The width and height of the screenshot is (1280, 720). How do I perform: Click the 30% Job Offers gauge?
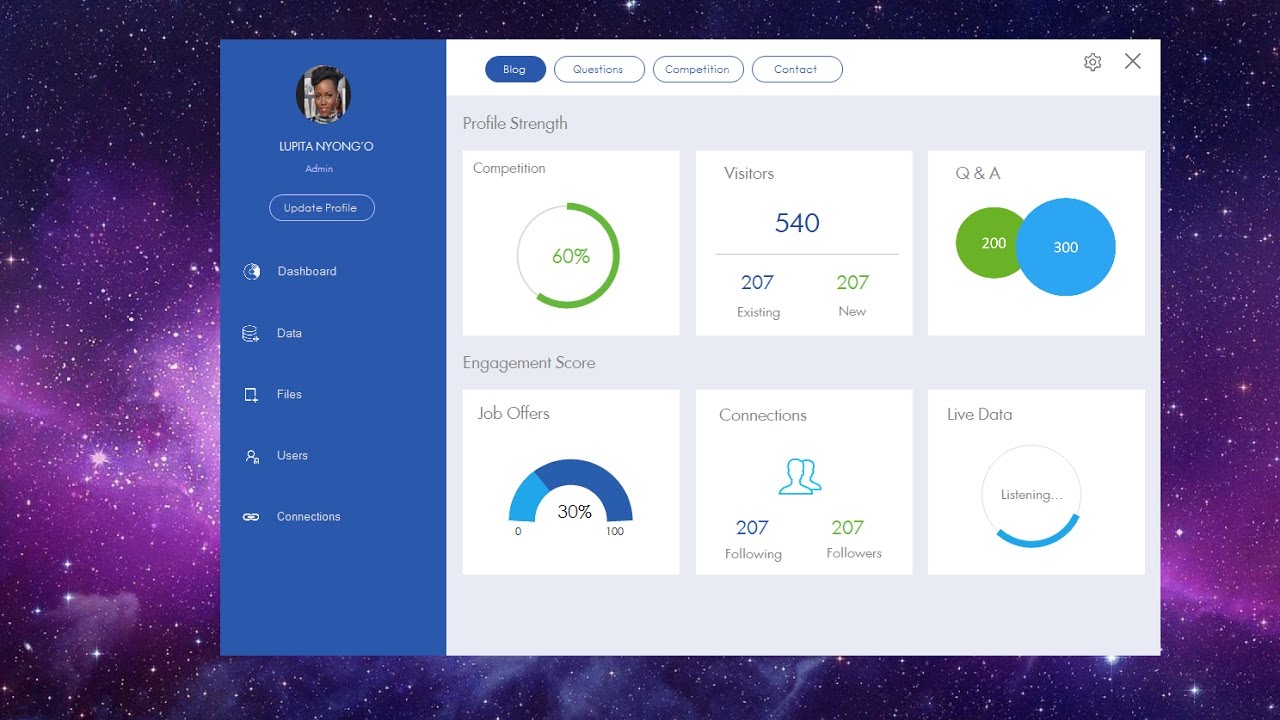[x=571, y=491]
